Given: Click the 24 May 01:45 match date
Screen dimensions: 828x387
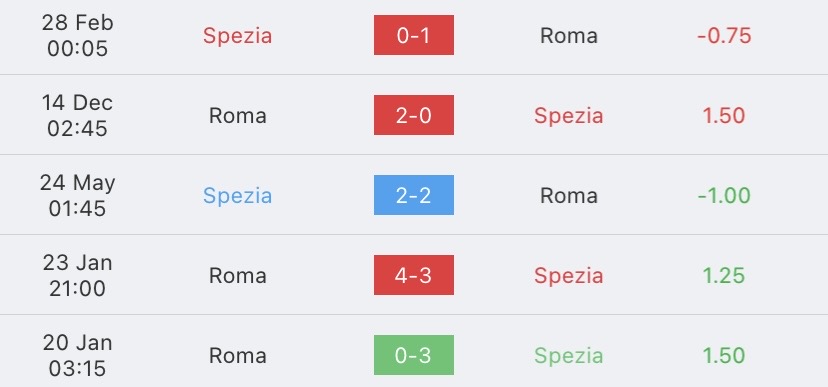Looking at the screenshot, I should tap(78, 195).
